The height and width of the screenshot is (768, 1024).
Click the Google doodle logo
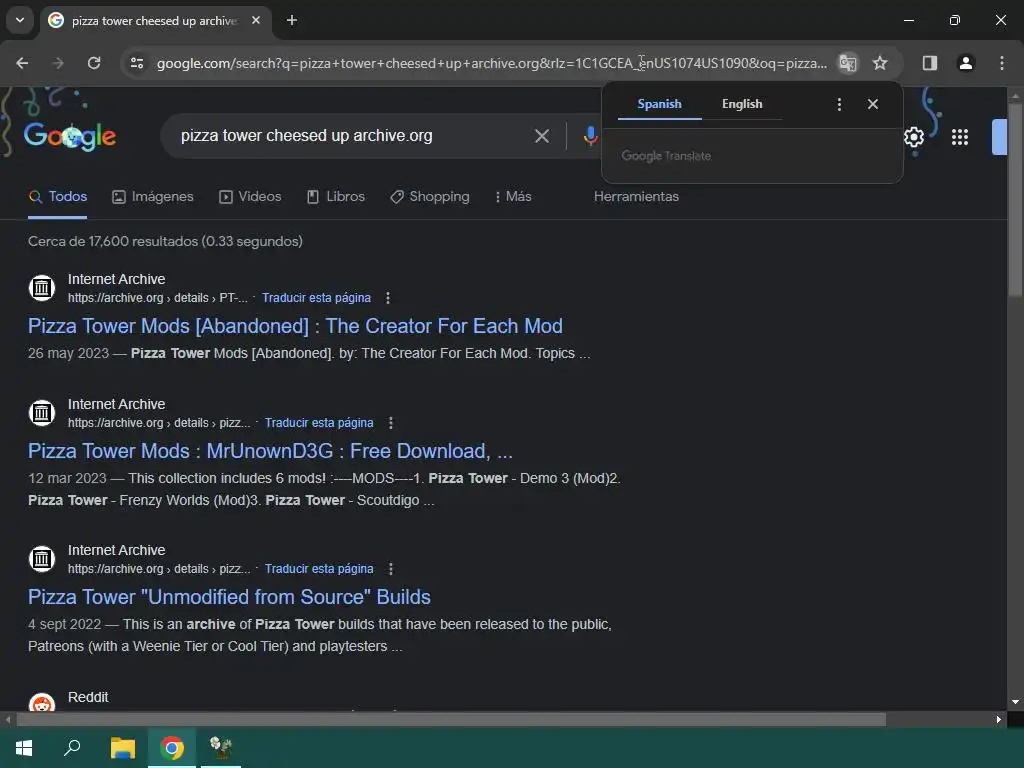click(70, 136)
